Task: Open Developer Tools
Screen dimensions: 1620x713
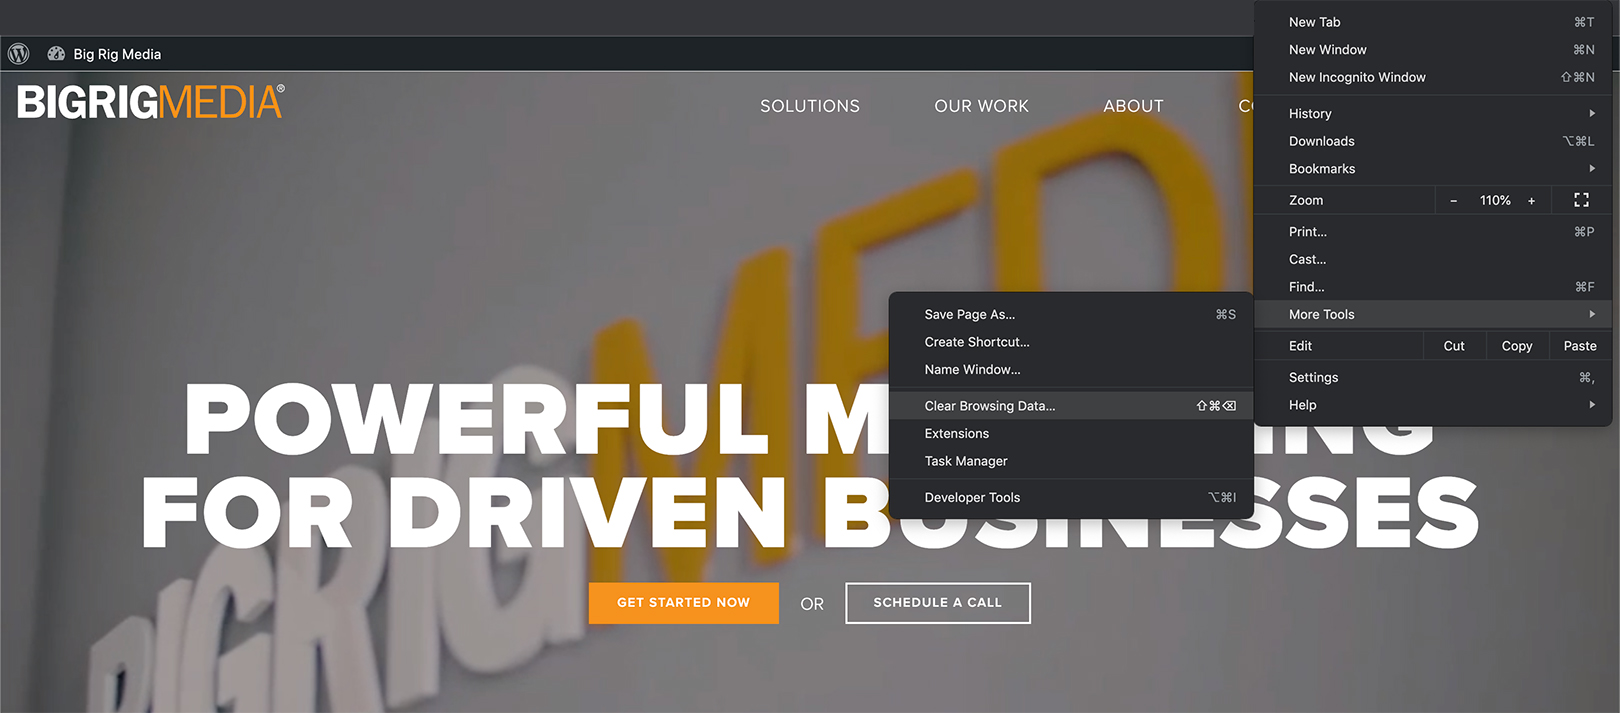Action: [1071, 497]
